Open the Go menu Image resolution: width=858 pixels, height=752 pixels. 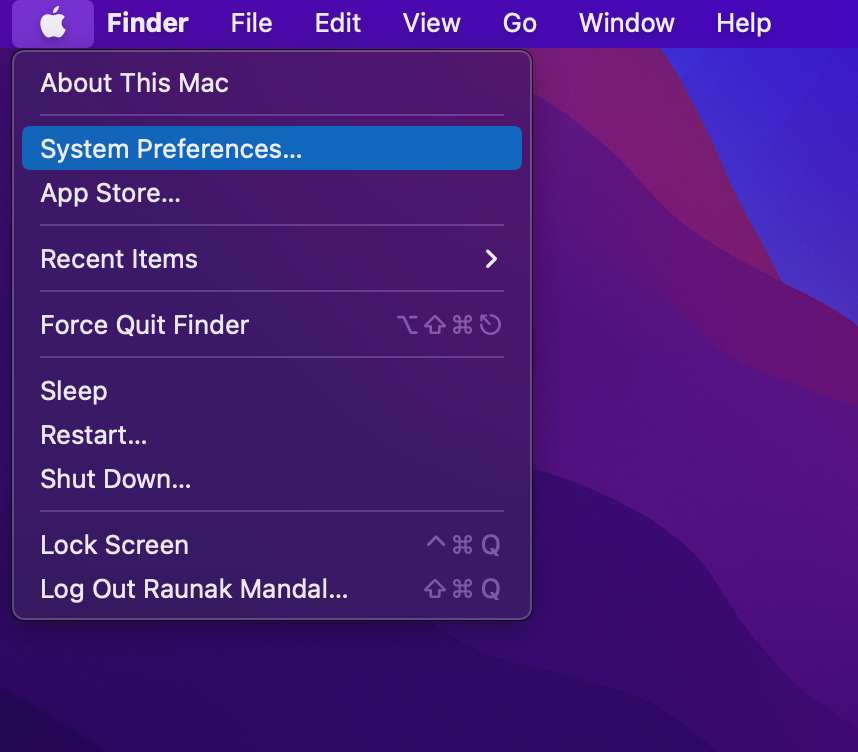point(520,23)
